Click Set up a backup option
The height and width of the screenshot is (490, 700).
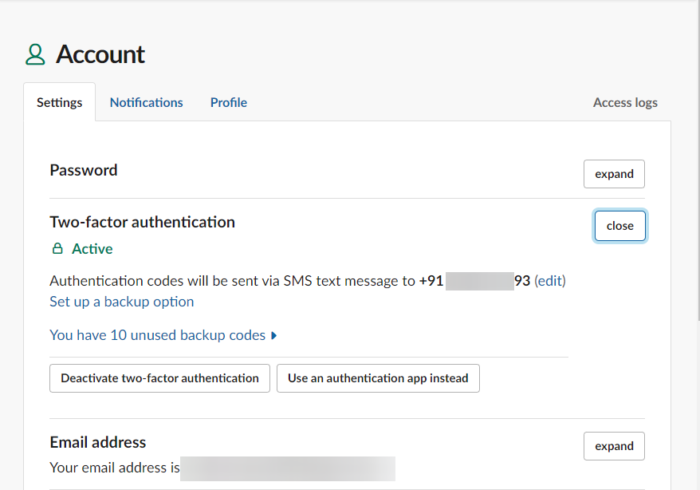[x=122, y=301]
